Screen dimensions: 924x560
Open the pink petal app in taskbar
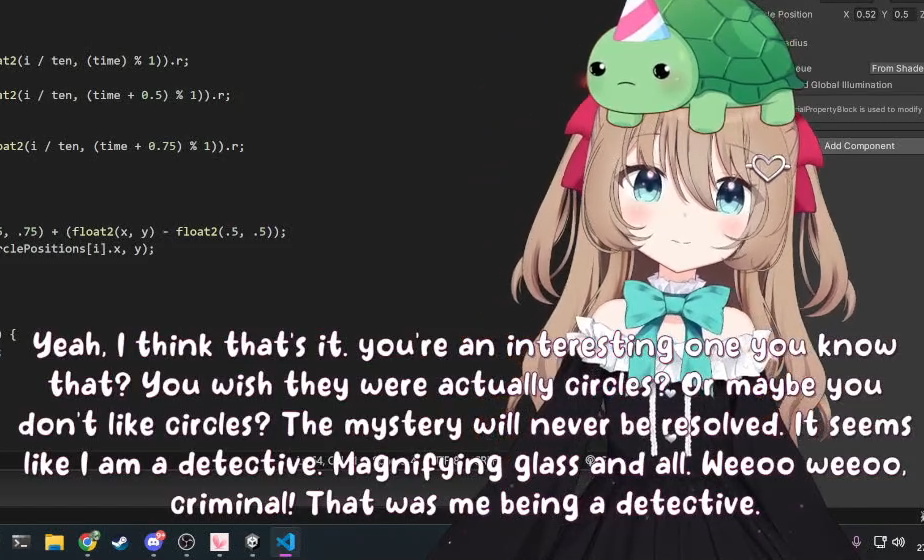[x=219, y=542]
